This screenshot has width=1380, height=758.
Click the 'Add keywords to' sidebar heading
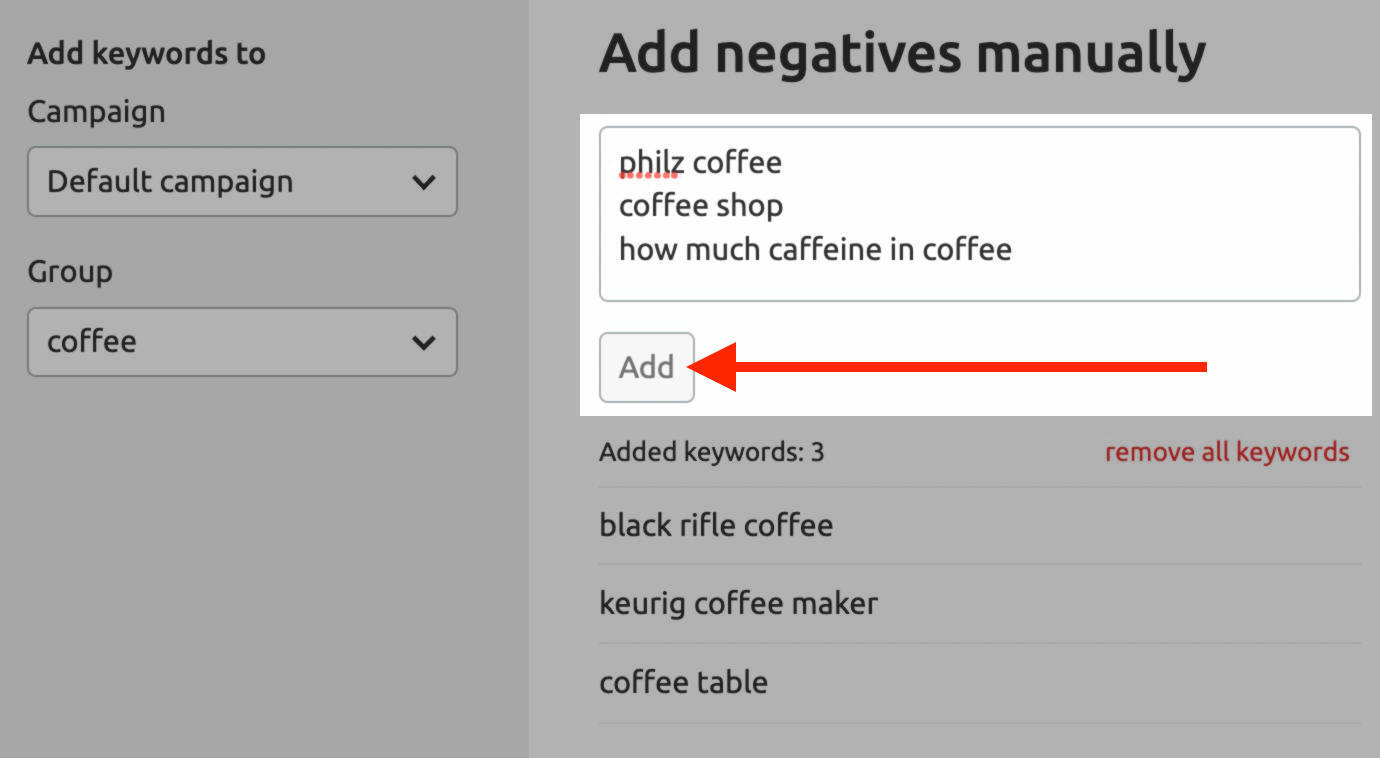tap(146, 53)
